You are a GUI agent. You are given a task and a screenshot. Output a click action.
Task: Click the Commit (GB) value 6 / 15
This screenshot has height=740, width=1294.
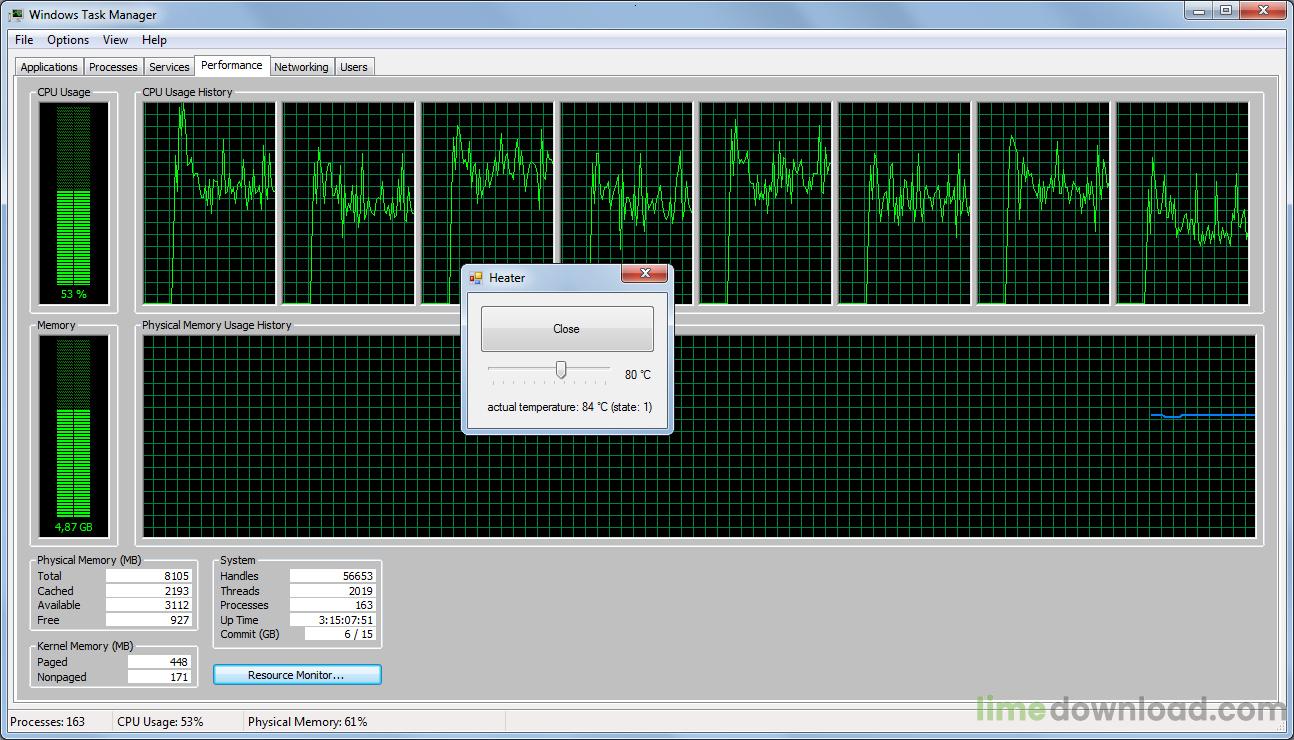(340, 634)
